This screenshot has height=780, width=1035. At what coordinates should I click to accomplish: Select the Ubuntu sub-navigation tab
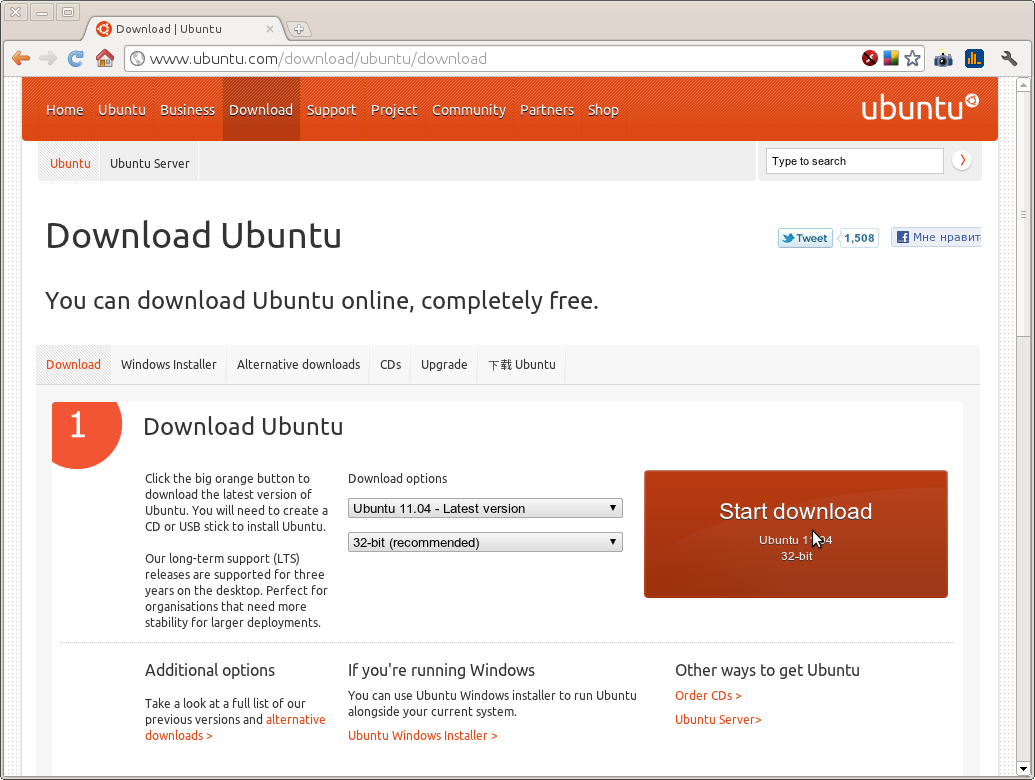70,163
